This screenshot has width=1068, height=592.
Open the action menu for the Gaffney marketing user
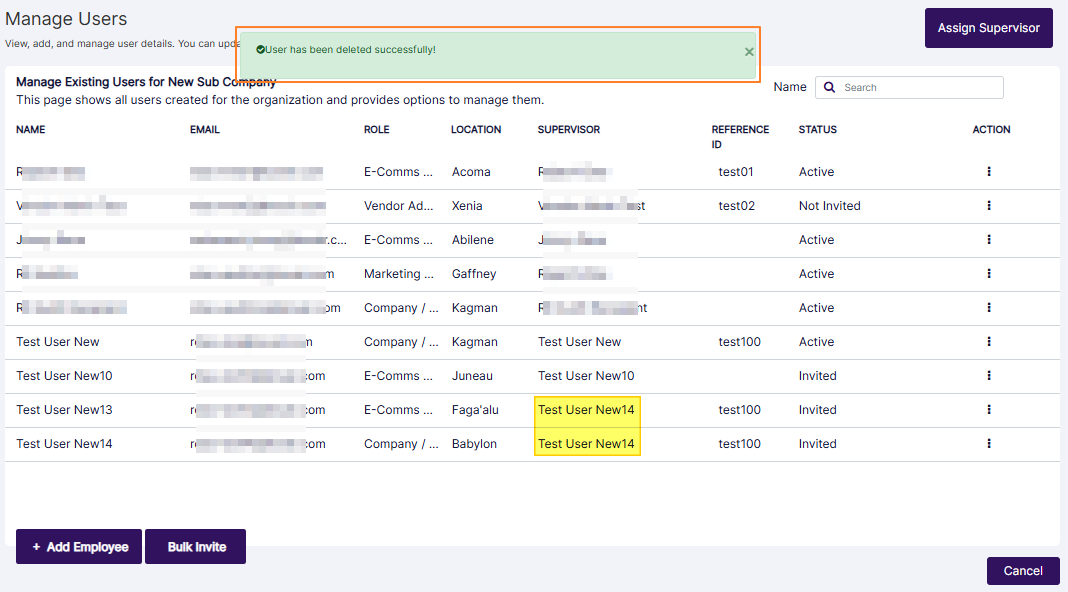point(988,273)
